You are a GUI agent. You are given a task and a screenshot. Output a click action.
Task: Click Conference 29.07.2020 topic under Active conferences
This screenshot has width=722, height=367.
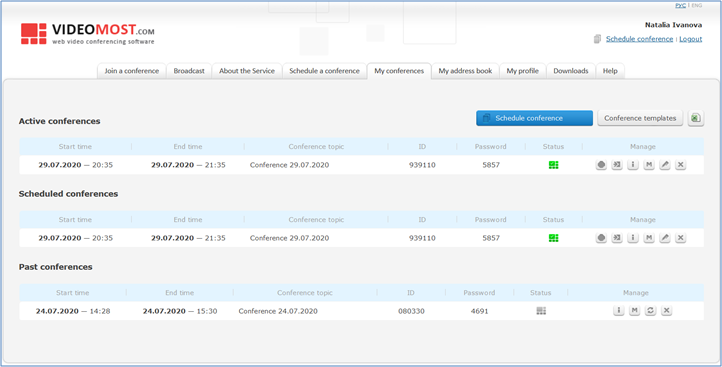pyautogui.click(x=289, y=165)
